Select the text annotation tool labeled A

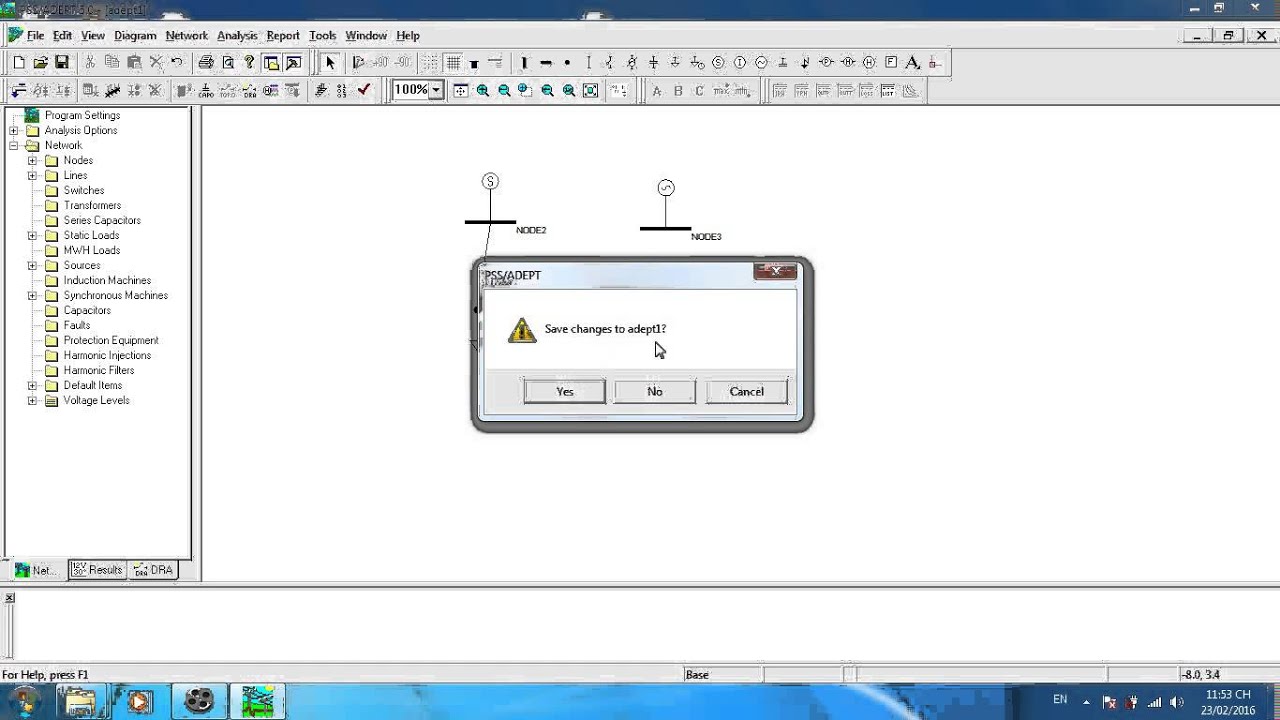pos(912,62)
